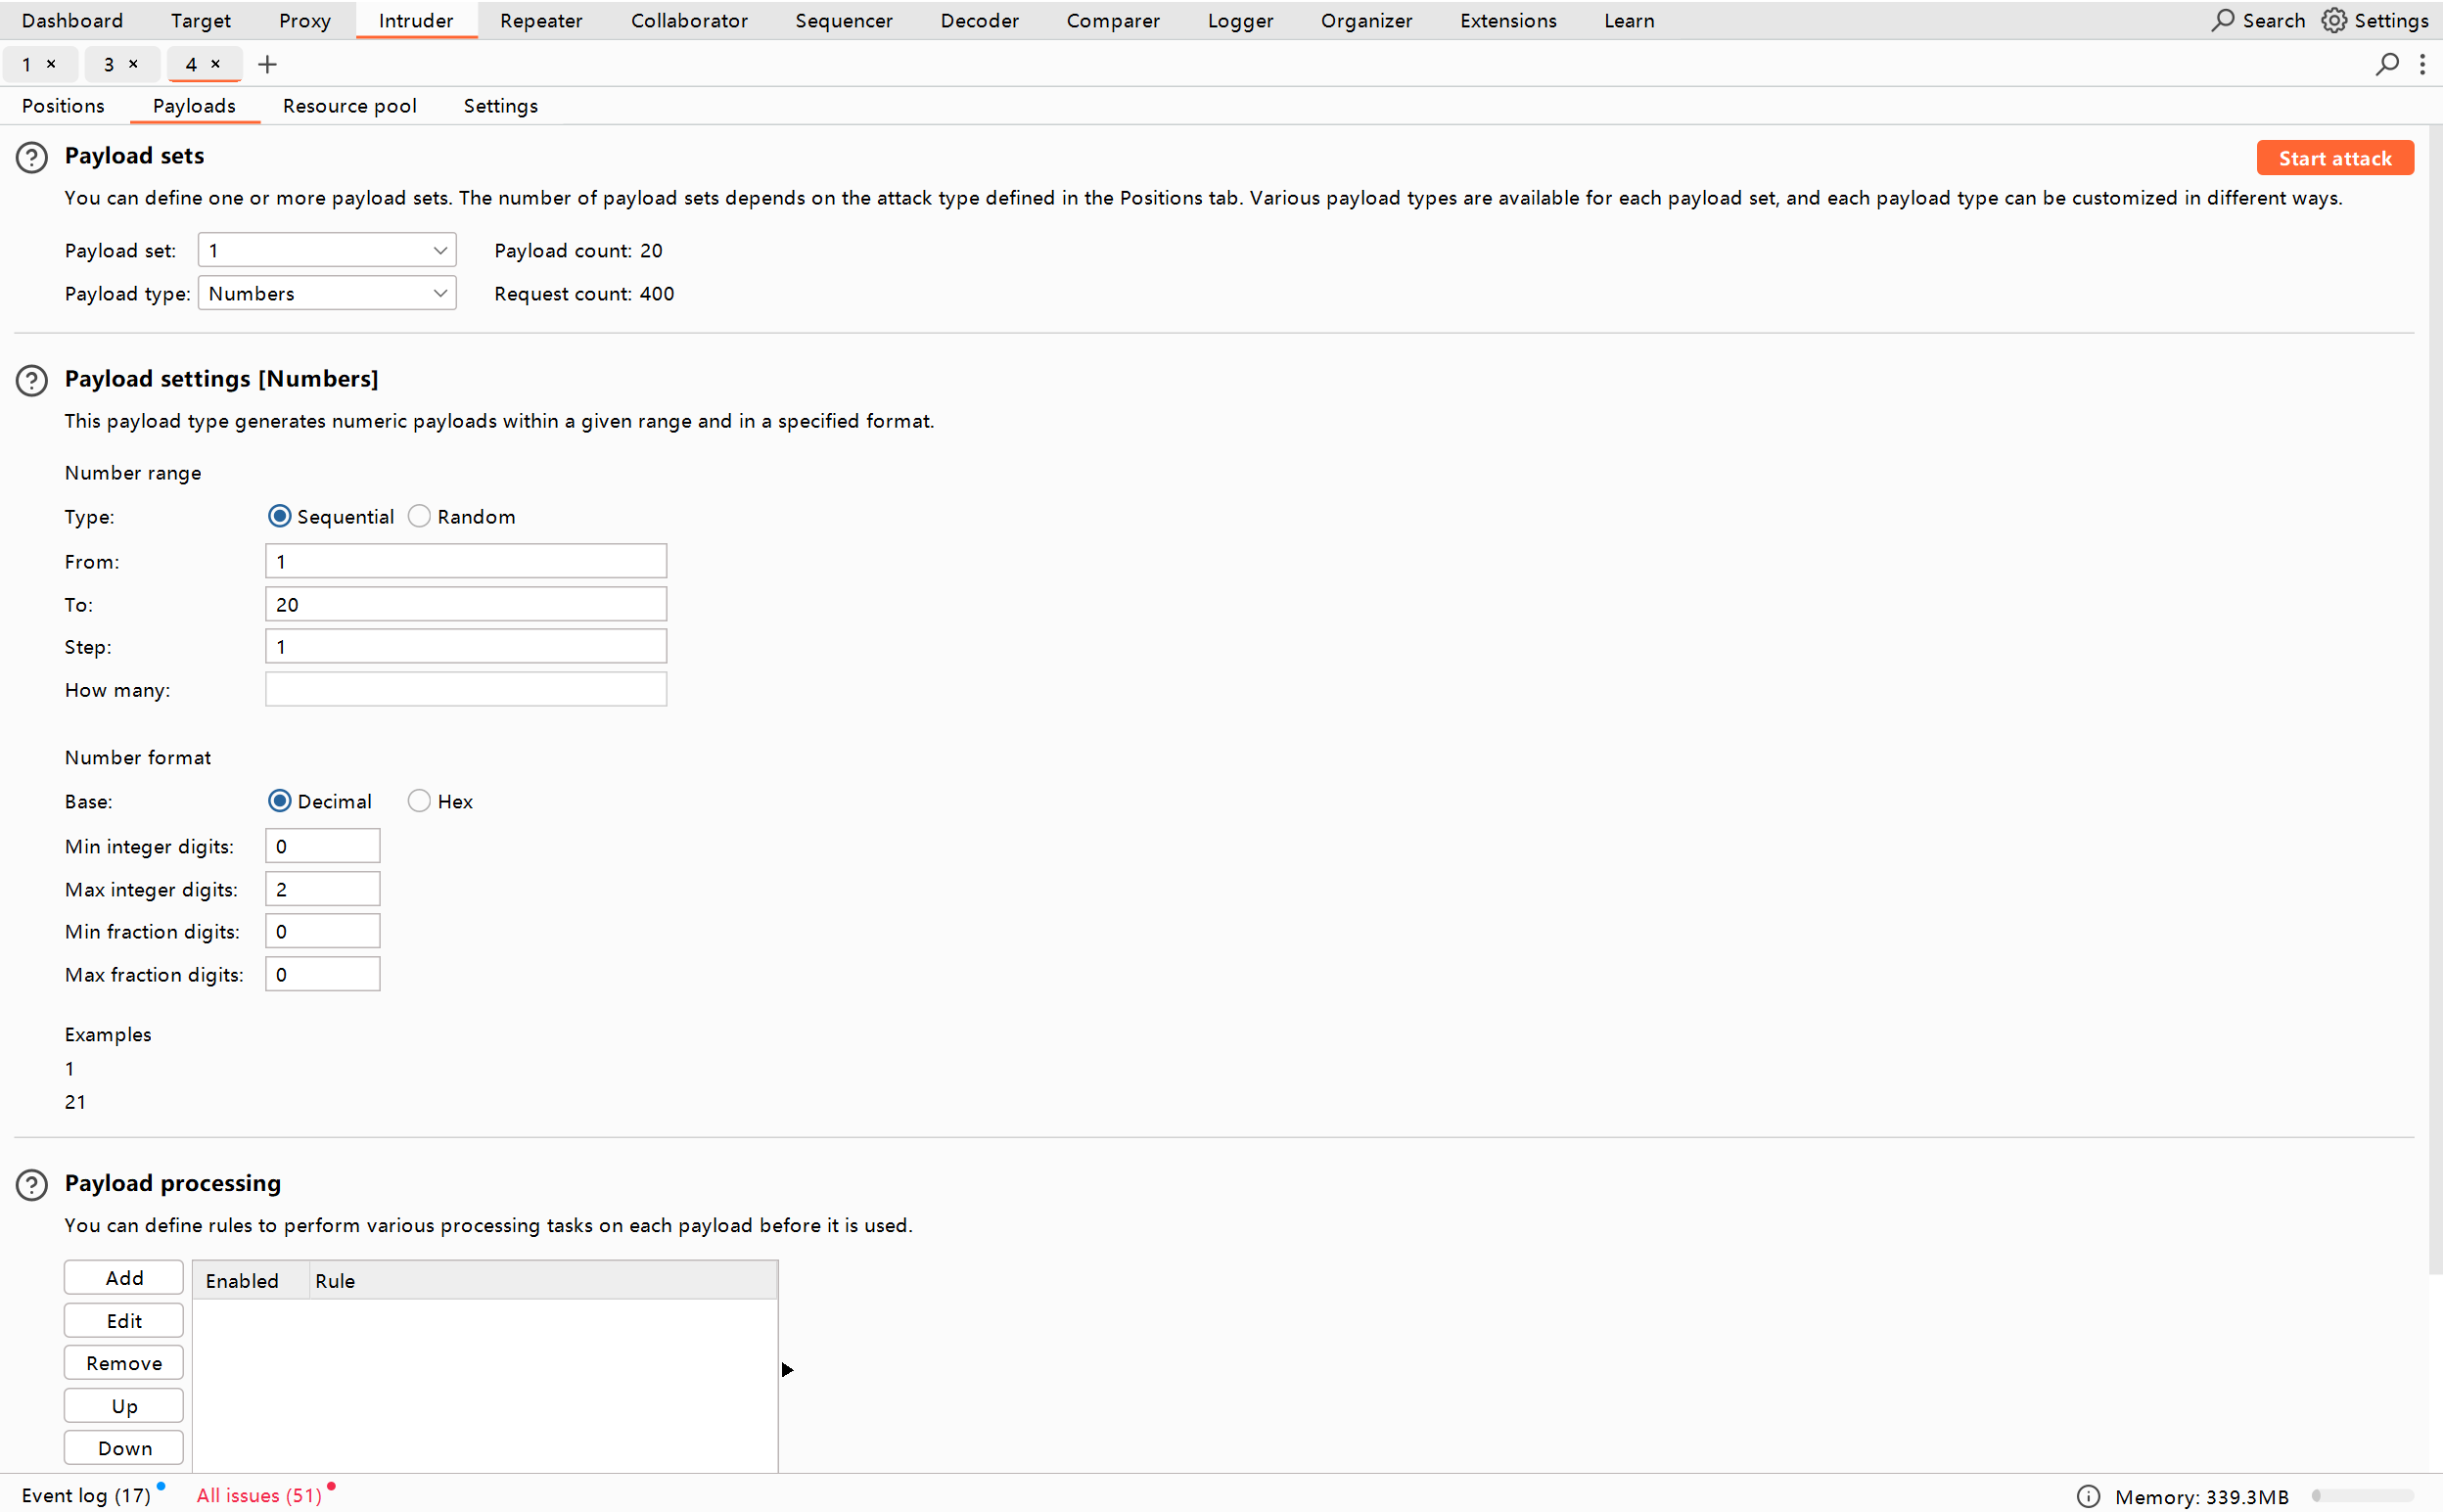Screen dimensions: 2443x1512
Task: Click the Rule column header
Action: [543, 1281]
